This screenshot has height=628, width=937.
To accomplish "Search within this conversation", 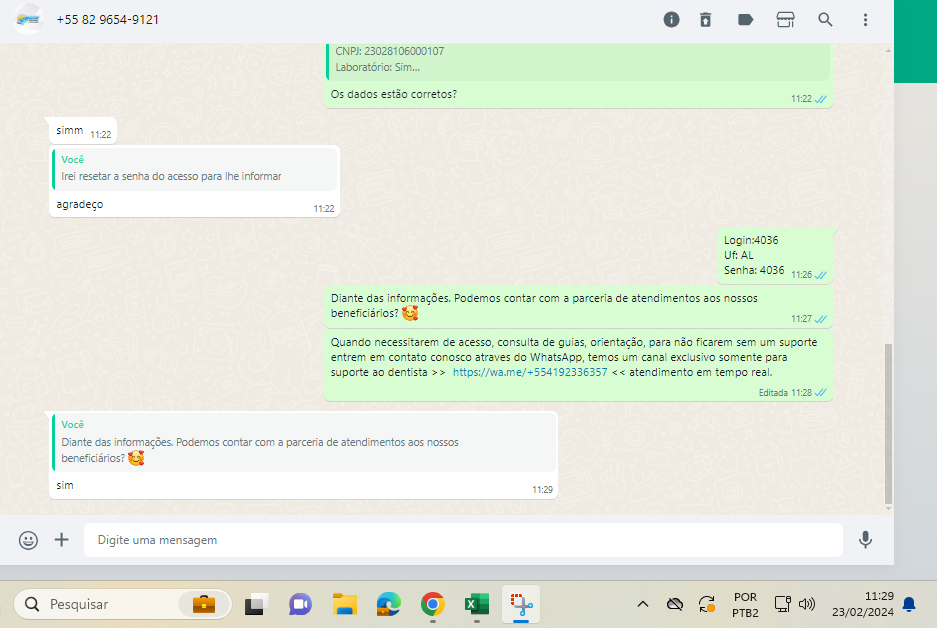I will tap(825, 20).
